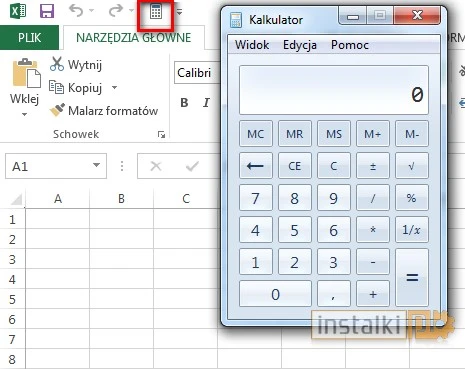Click calculator digit 0
465x369 pixels.
point(275,294)
